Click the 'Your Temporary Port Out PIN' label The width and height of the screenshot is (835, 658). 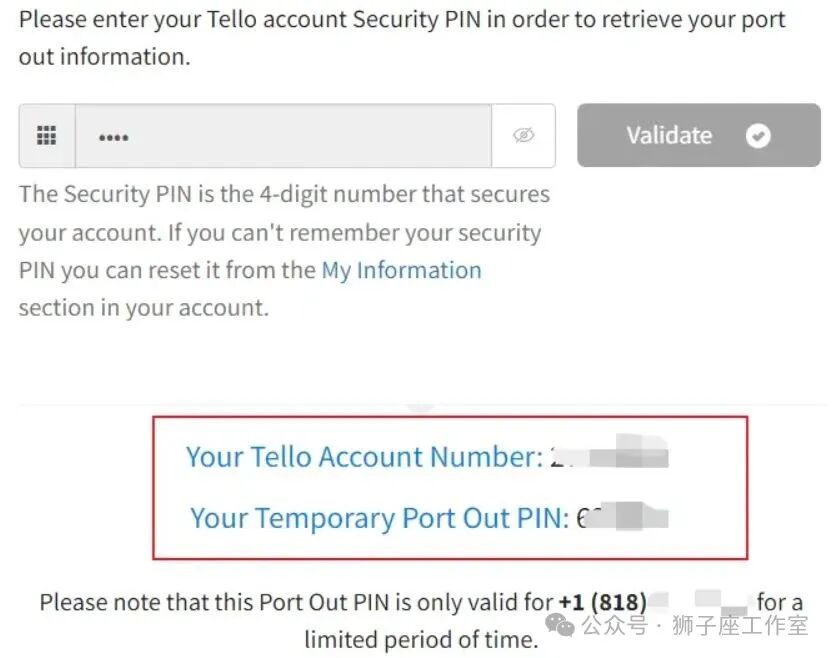379,518
